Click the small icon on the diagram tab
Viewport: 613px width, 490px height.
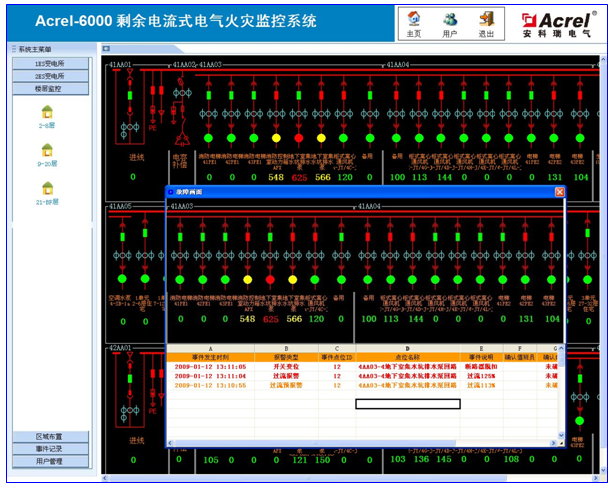coord(106,48)
